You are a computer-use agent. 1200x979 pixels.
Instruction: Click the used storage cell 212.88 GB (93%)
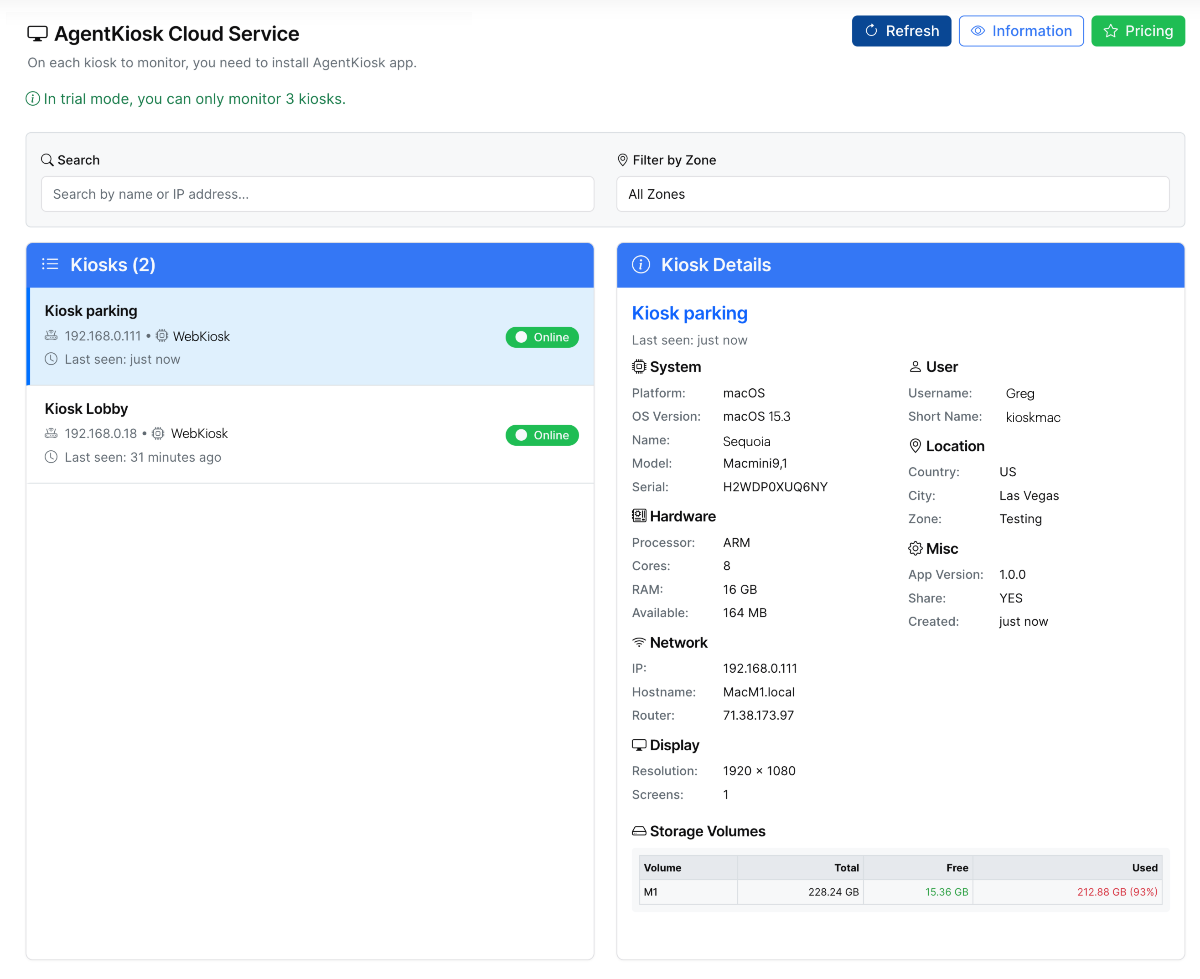(1068, 892)
